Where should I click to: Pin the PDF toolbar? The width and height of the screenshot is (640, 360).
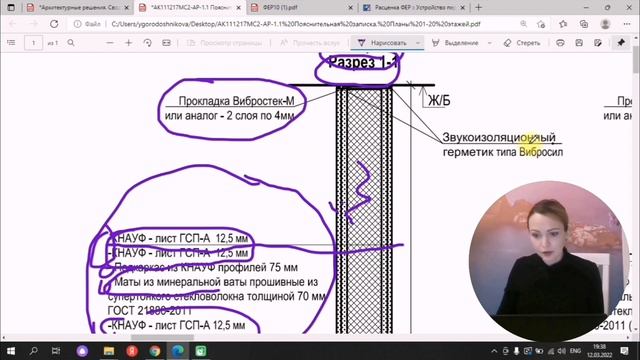click(621, 43)
